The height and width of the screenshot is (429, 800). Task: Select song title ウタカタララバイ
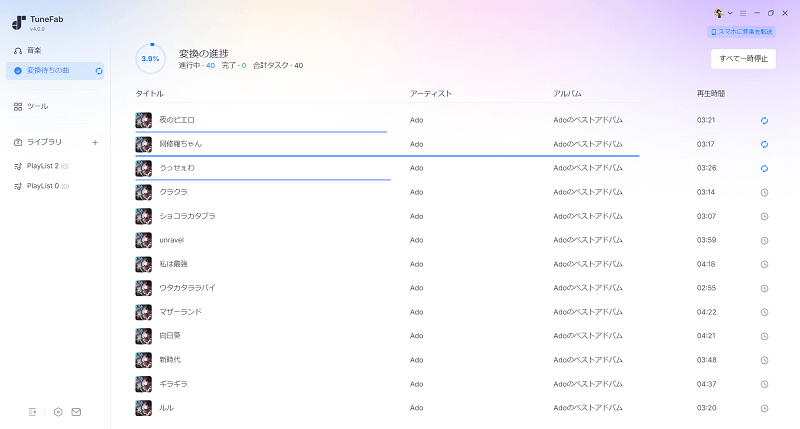point(187,288)
